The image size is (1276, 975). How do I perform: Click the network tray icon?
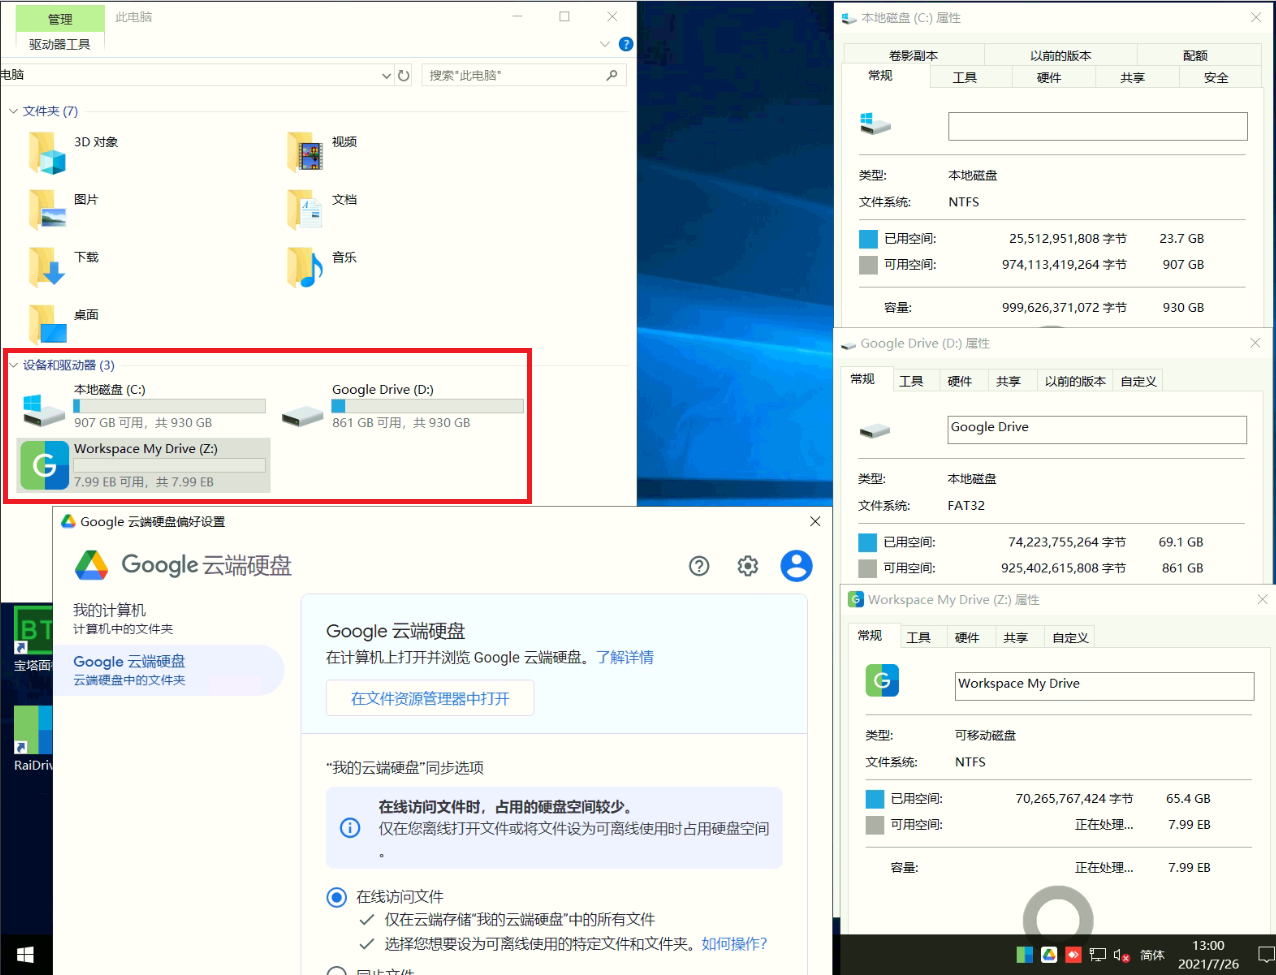click(1097, 955)
